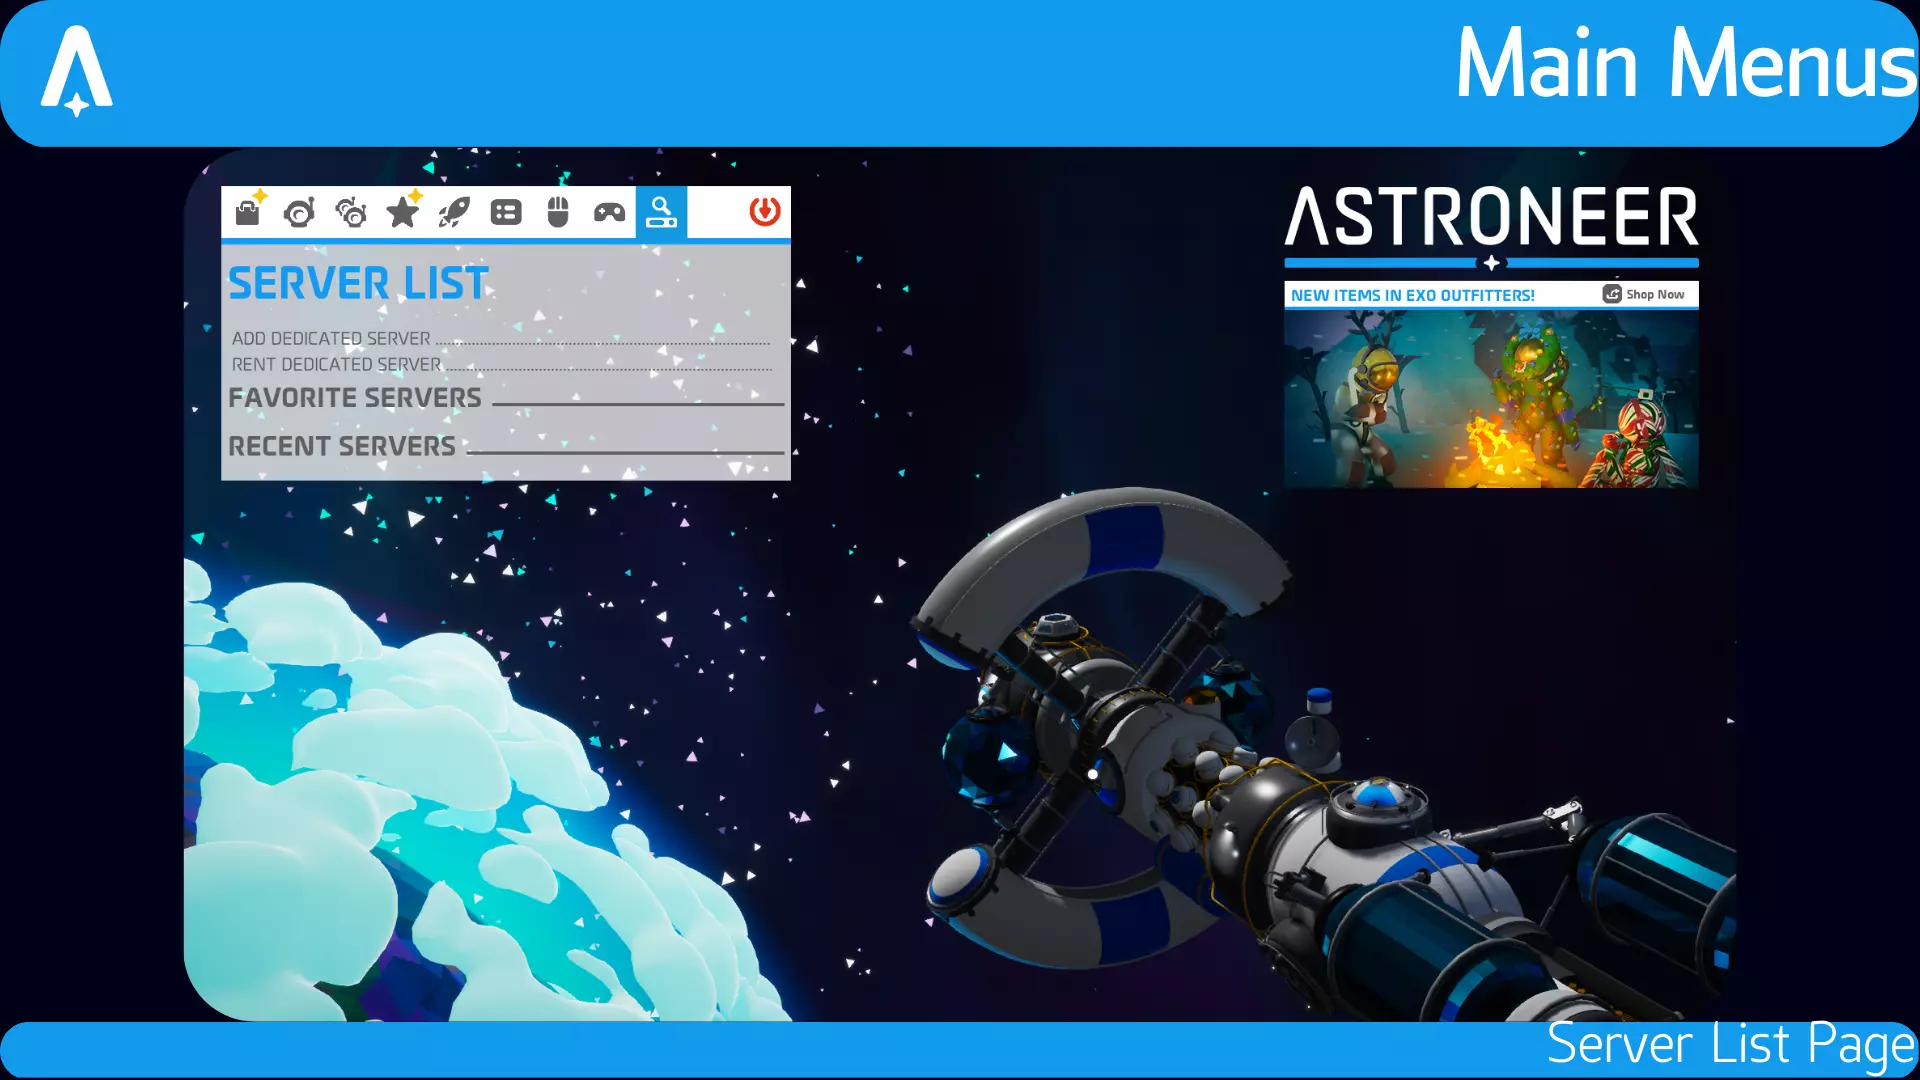Expand the Recent Servers section
The height and width of the screenshot is (1080, 1920).
coord(342,447)
